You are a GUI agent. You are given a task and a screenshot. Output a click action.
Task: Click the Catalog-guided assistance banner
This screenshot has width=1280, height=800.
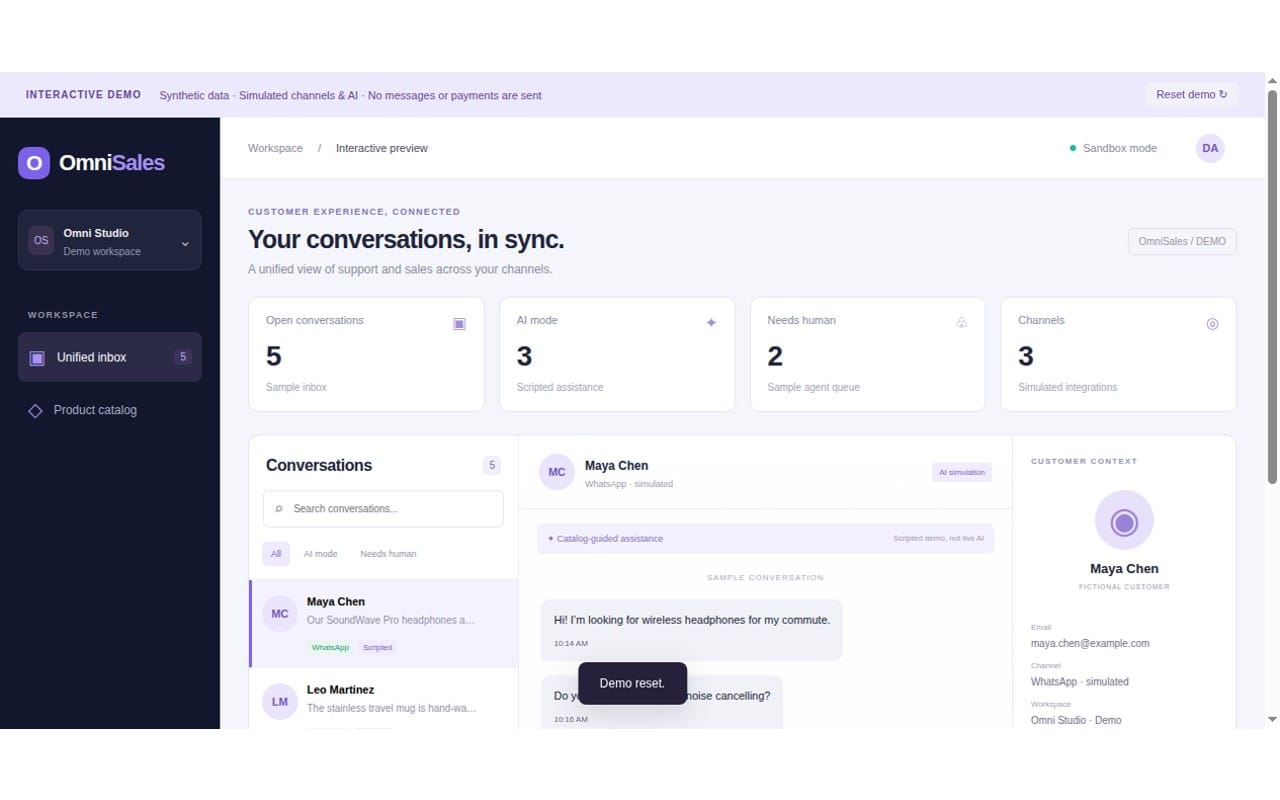765,539
